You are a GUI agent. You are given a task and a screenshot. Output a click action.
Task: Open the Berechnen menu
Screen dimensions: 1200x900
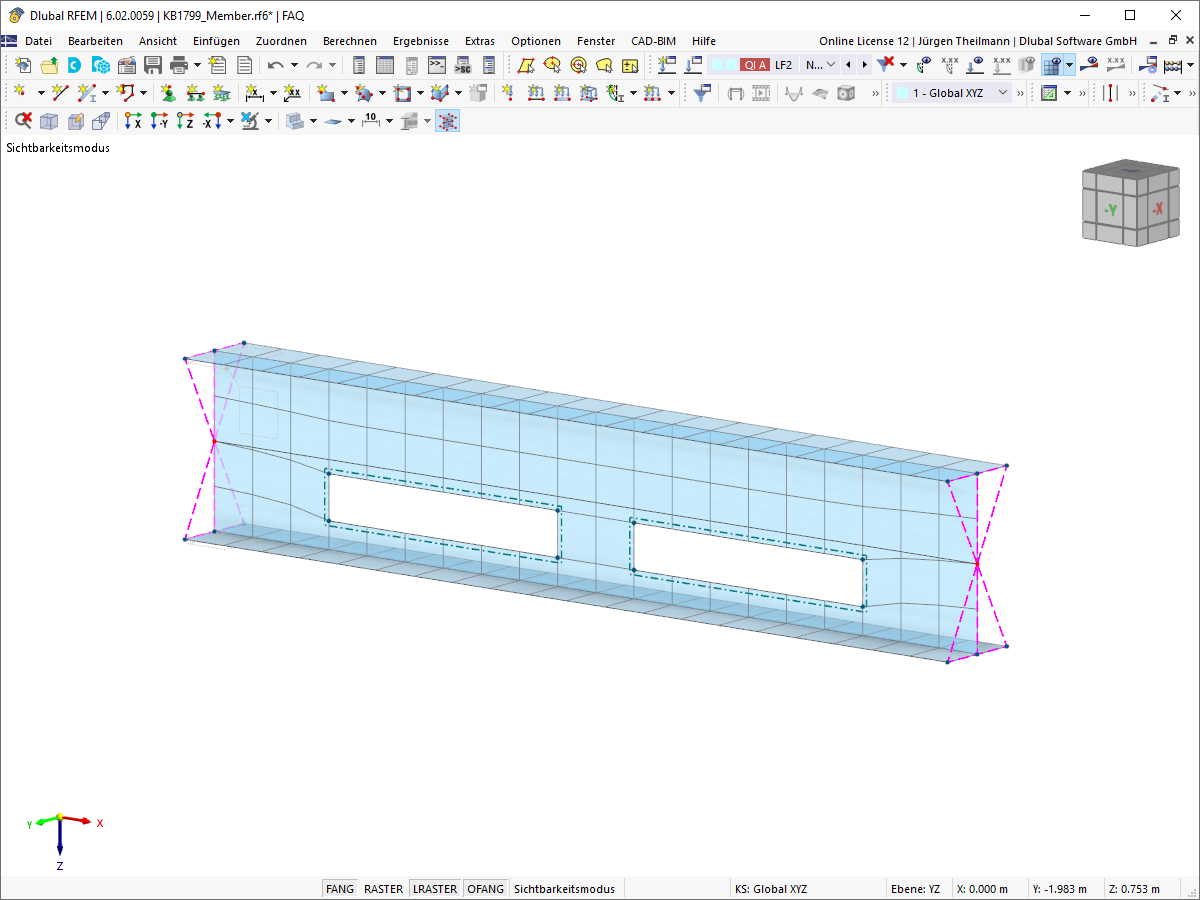coord(350,41)
